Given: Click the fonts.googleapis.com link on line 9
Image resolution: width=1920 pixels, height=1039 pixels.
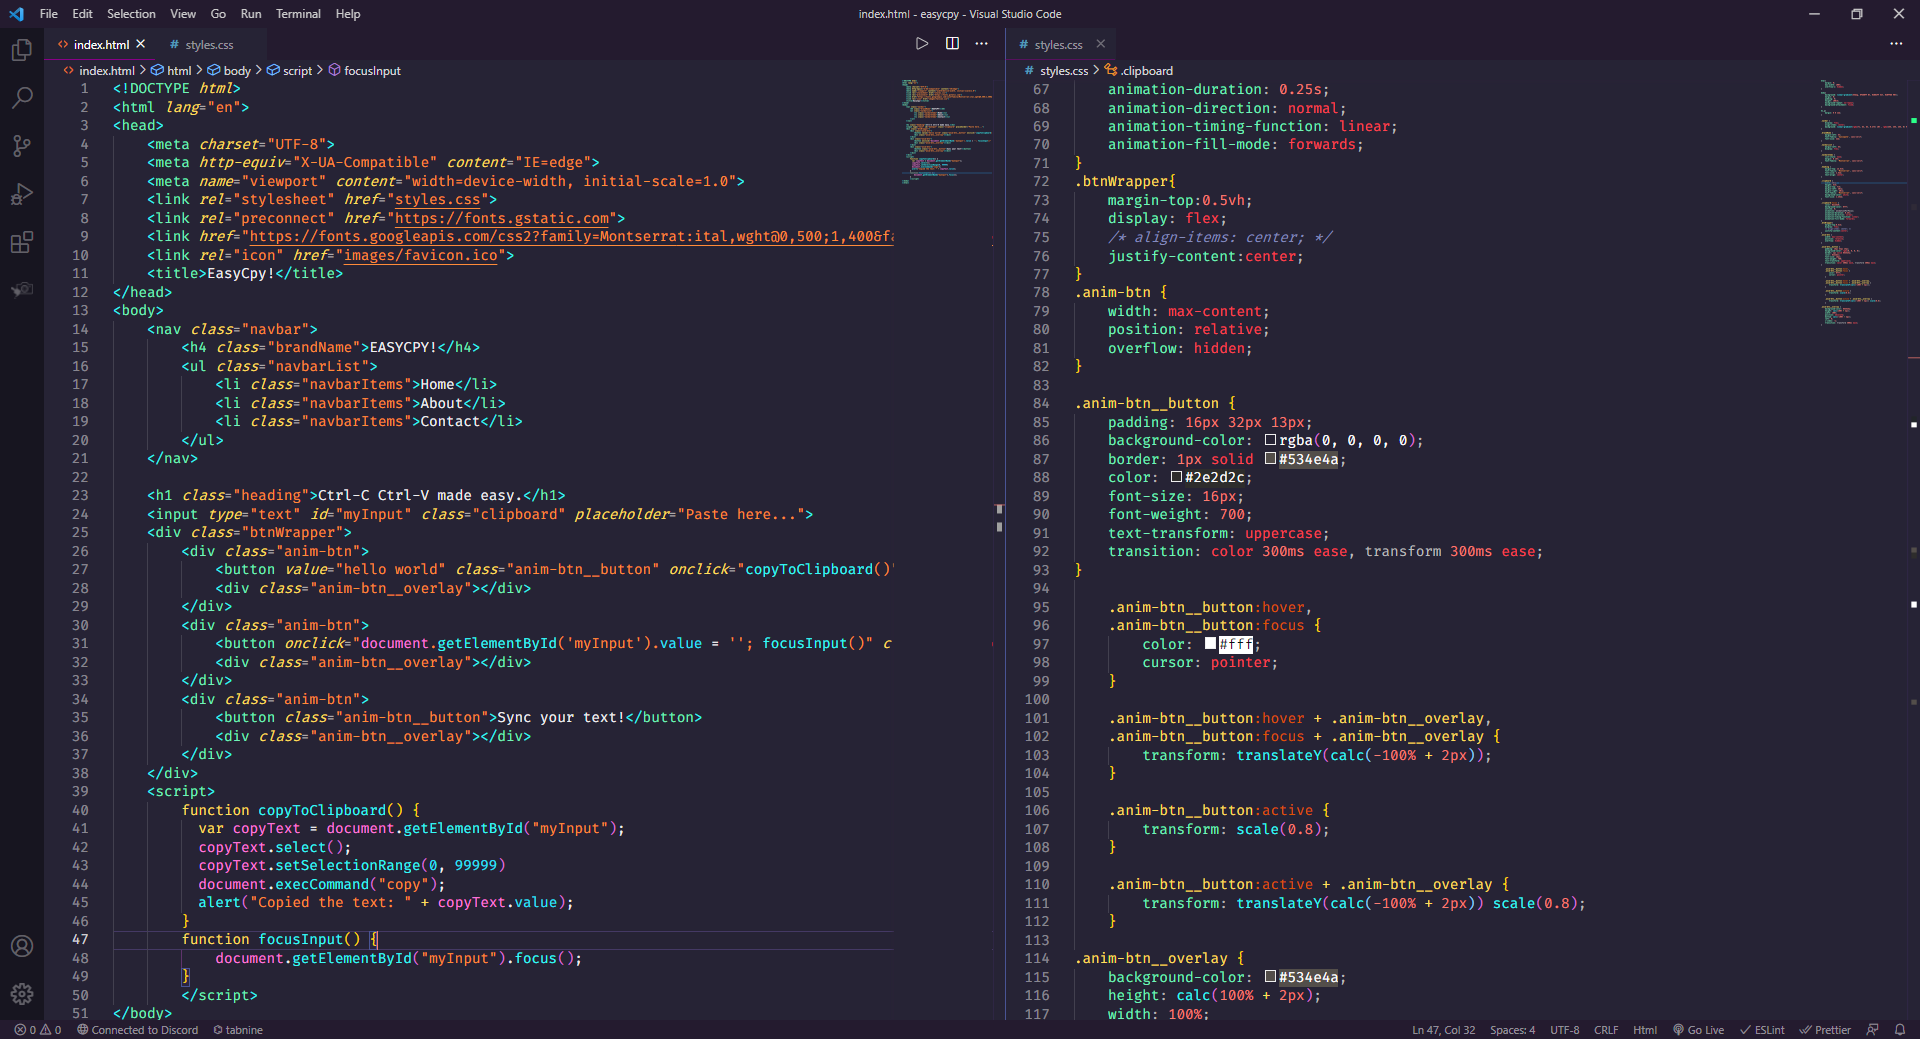Looking at the screenshot, I should tap(571, 237).
